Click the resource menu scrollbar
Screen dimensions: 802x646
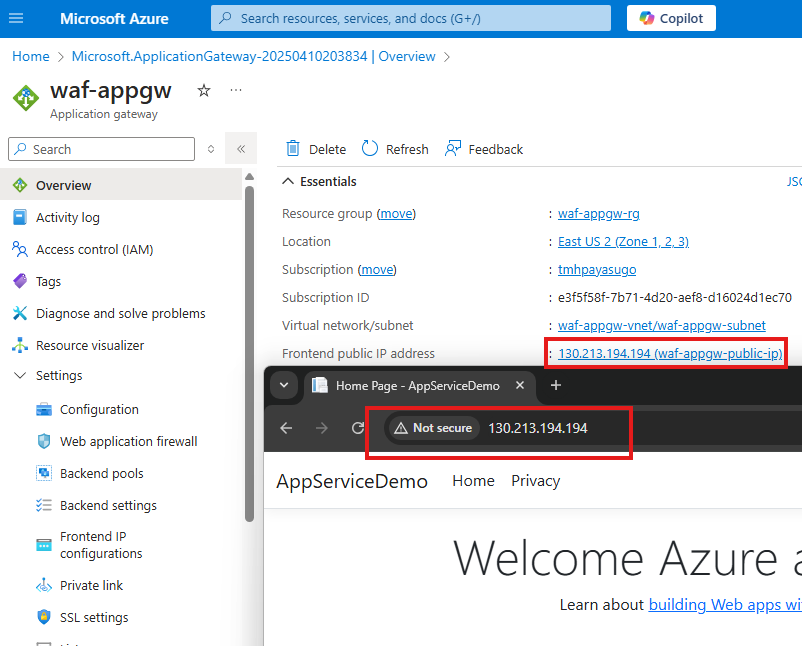click(250, 353)
